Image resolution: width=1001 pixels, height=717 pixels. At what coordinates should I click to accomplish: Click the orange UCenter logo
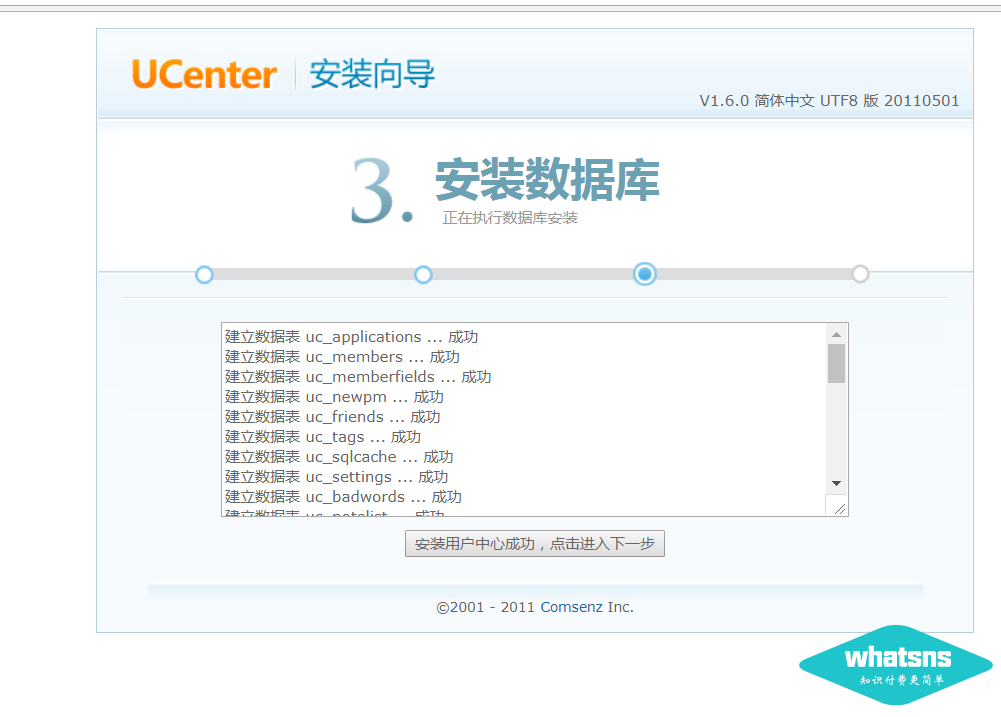[x=204, y=75]
